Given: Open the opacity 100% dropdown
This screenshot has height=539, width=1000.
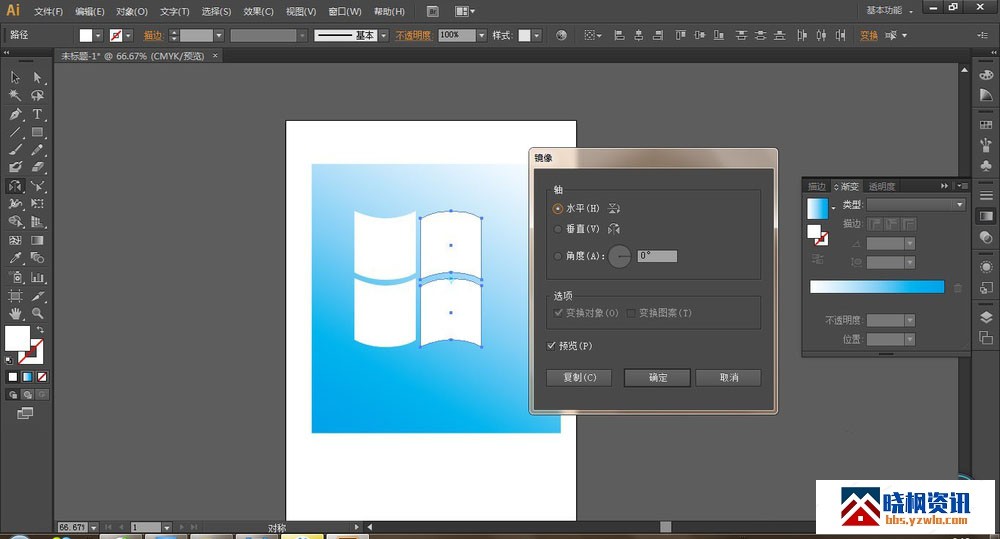Looking at the screenshot, I should point(482,36).
